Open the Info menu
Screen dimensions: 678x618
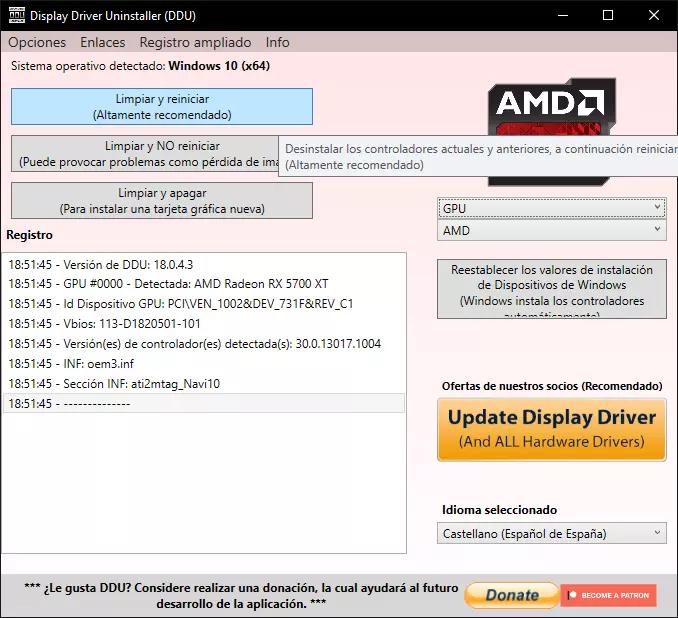click(278, 42)
